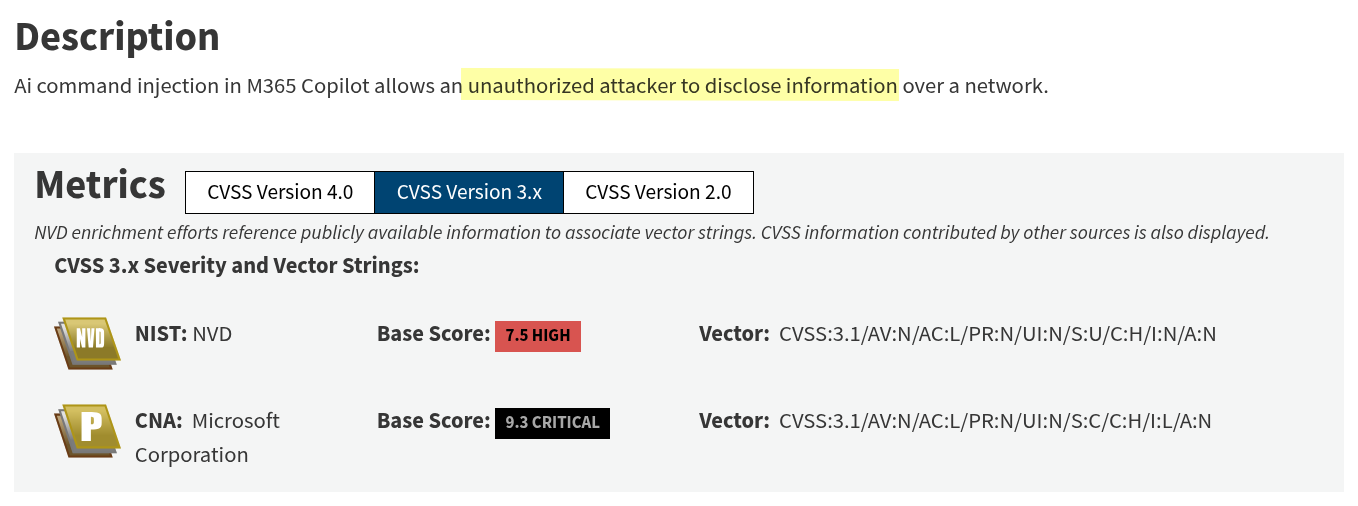Click the italic NVD enrichment efforts note

pyautogui.click(x=651, y=233)
